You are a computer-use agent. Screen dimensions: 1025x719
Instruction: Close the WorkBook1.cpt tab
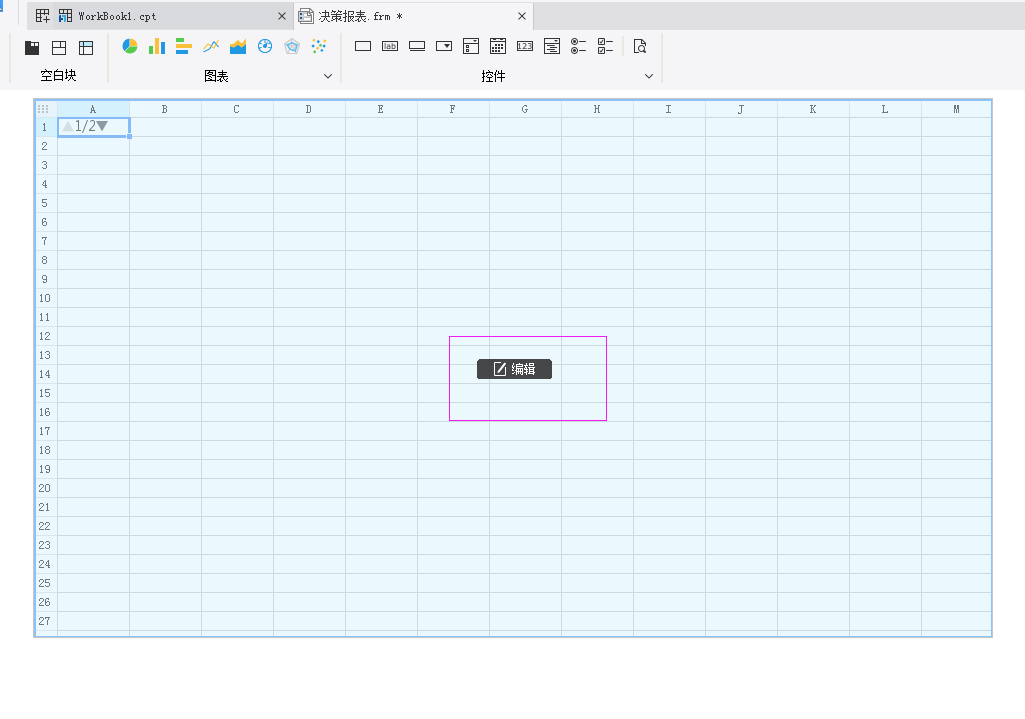(x=282, y=16)
